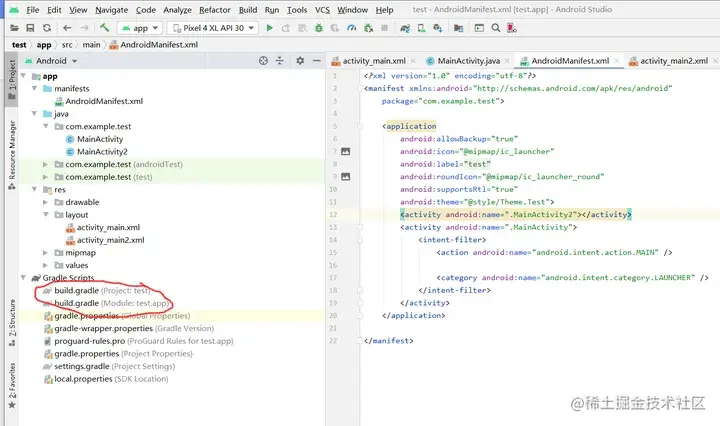Open the VCS menu
Image resolution: width=720 pixels, height=426 pixels.
pos(322,10)
